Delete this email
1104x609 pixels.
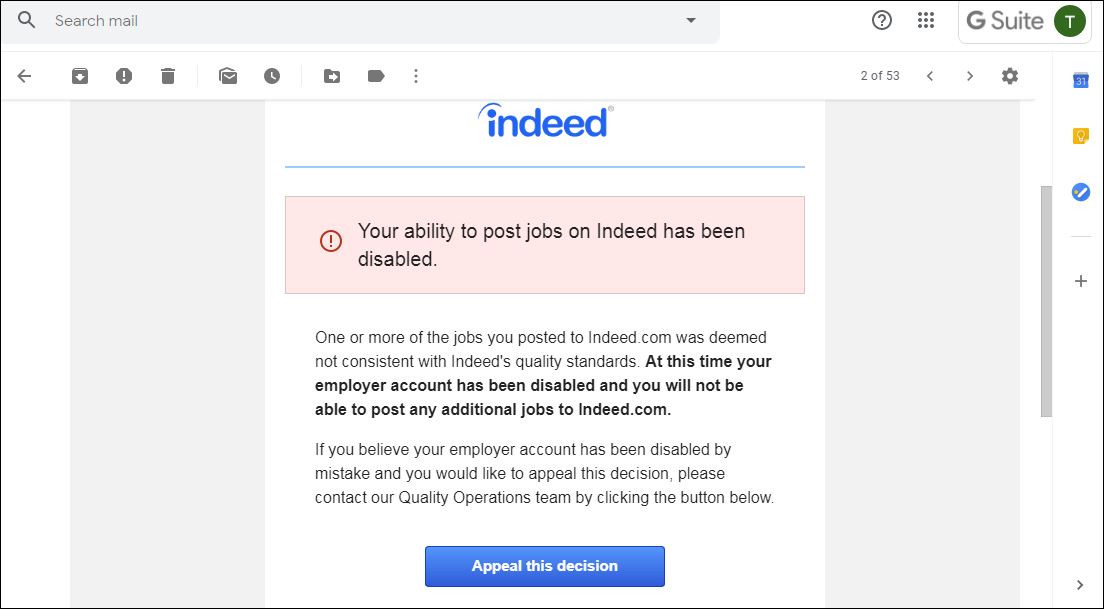(168, 76)
